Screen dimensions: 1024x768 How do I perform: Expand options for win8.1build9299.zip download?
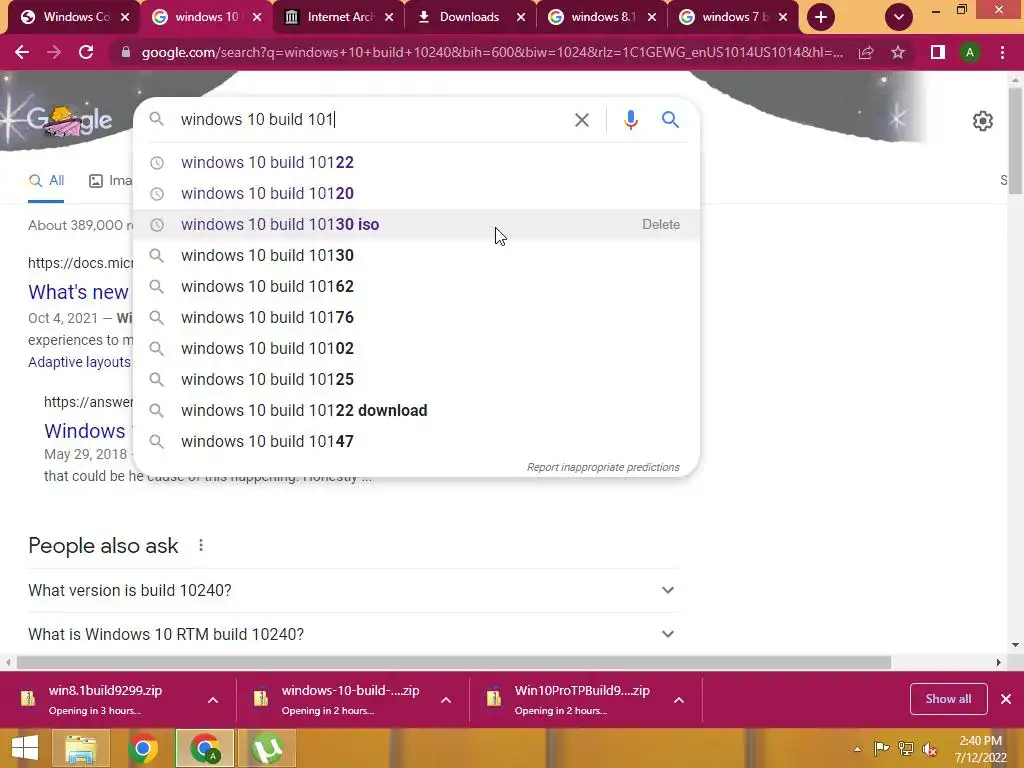[213, 700]
